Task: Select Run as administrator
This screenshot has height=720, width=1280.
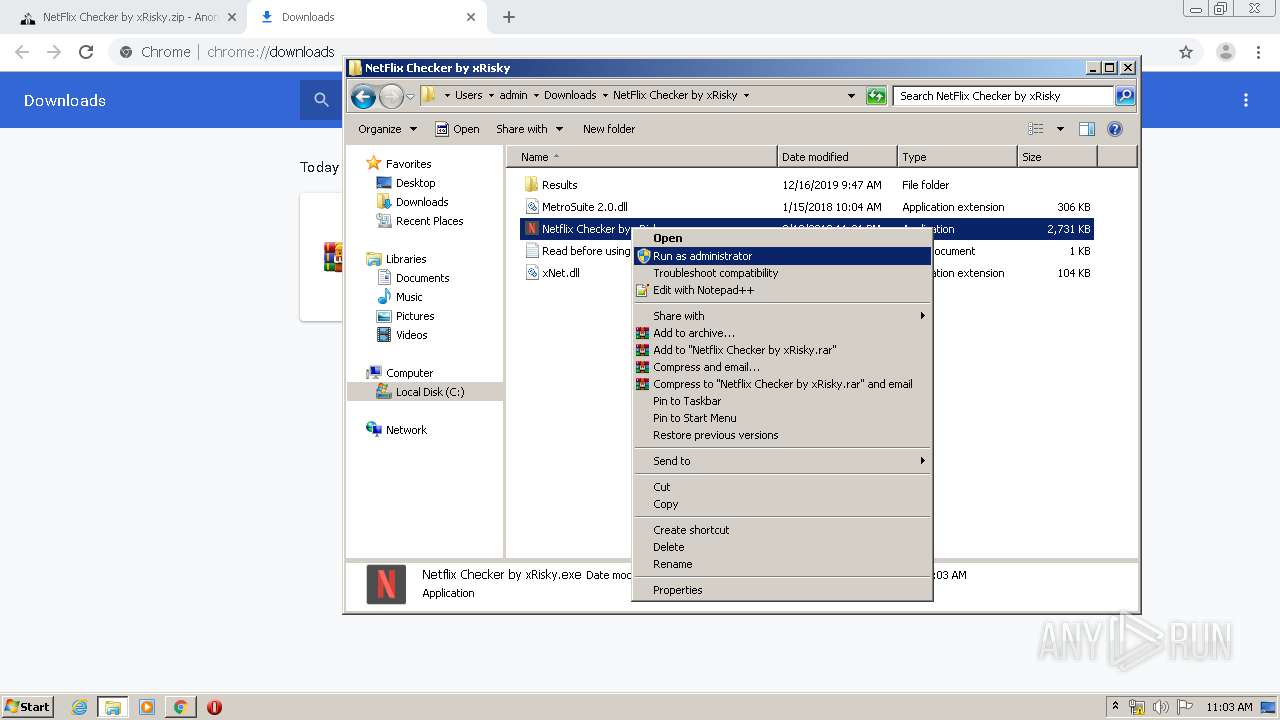Action: (x=783, y=256)
